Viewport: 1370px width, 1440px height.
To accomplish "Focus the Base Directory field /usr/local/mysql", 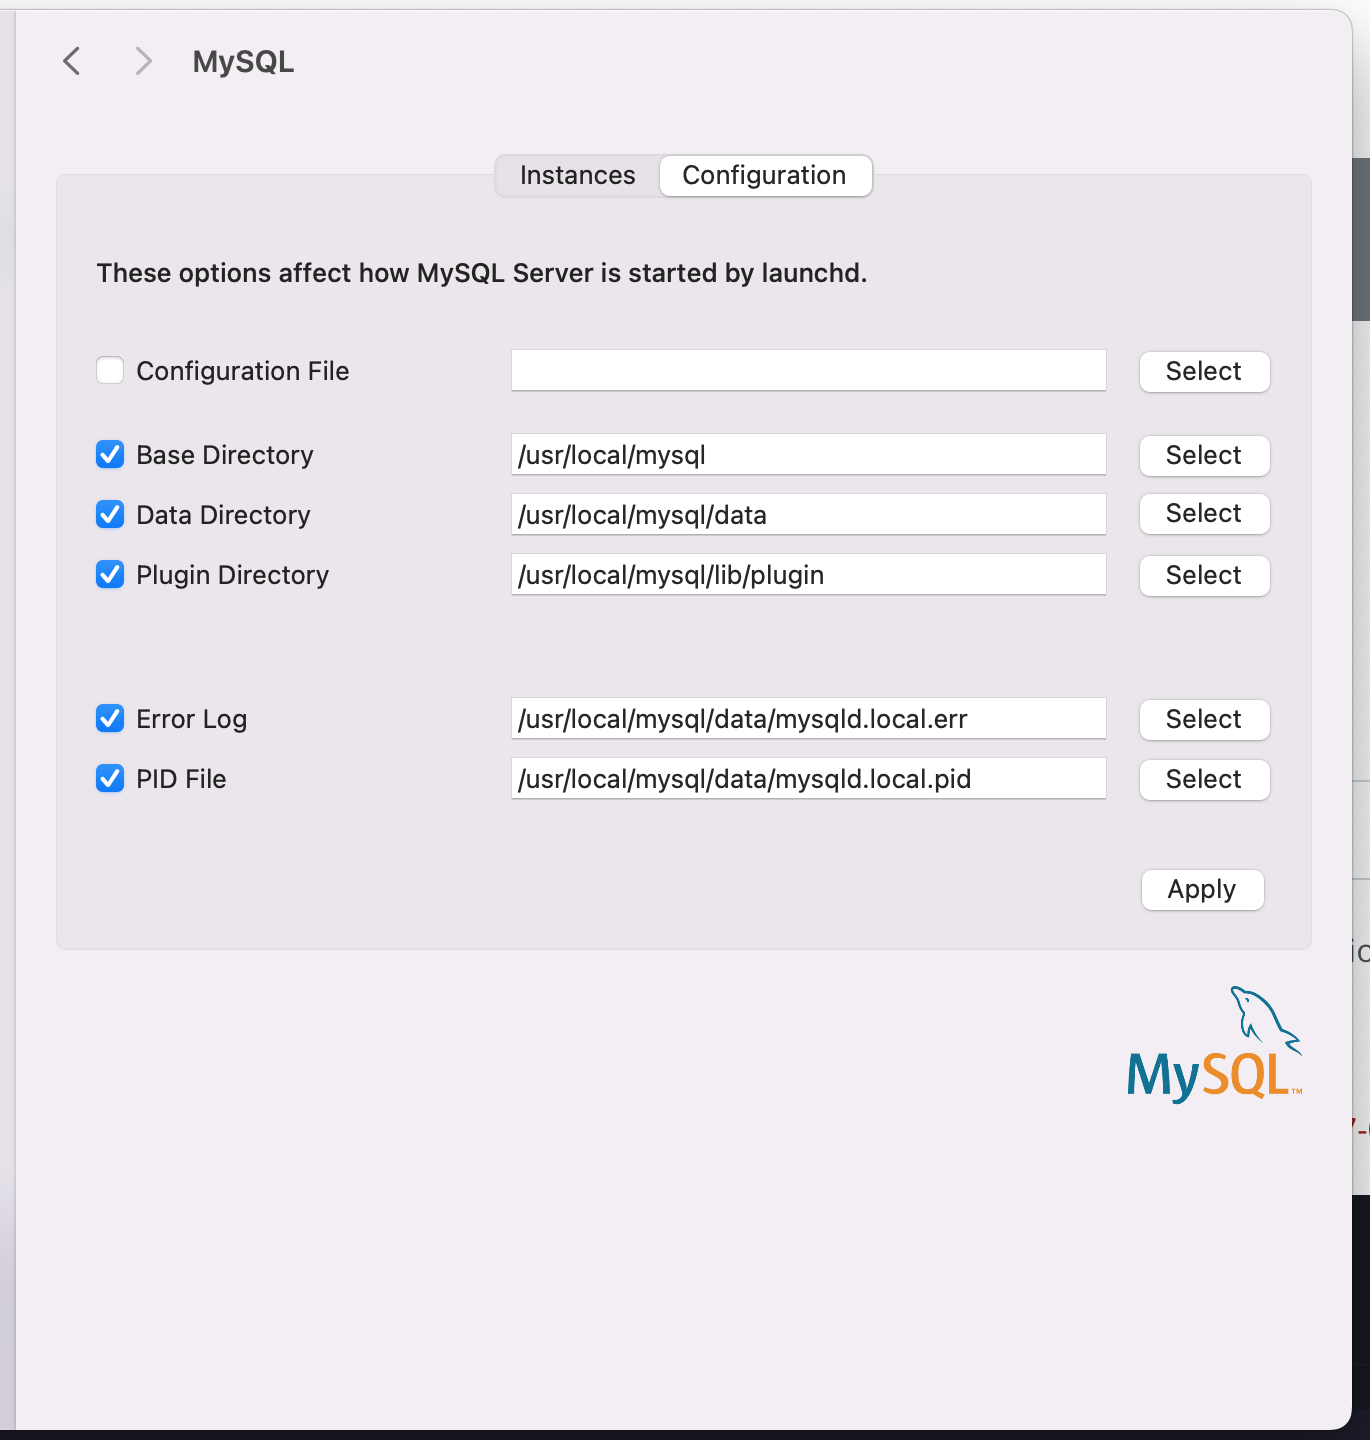I will pos(809,454).
